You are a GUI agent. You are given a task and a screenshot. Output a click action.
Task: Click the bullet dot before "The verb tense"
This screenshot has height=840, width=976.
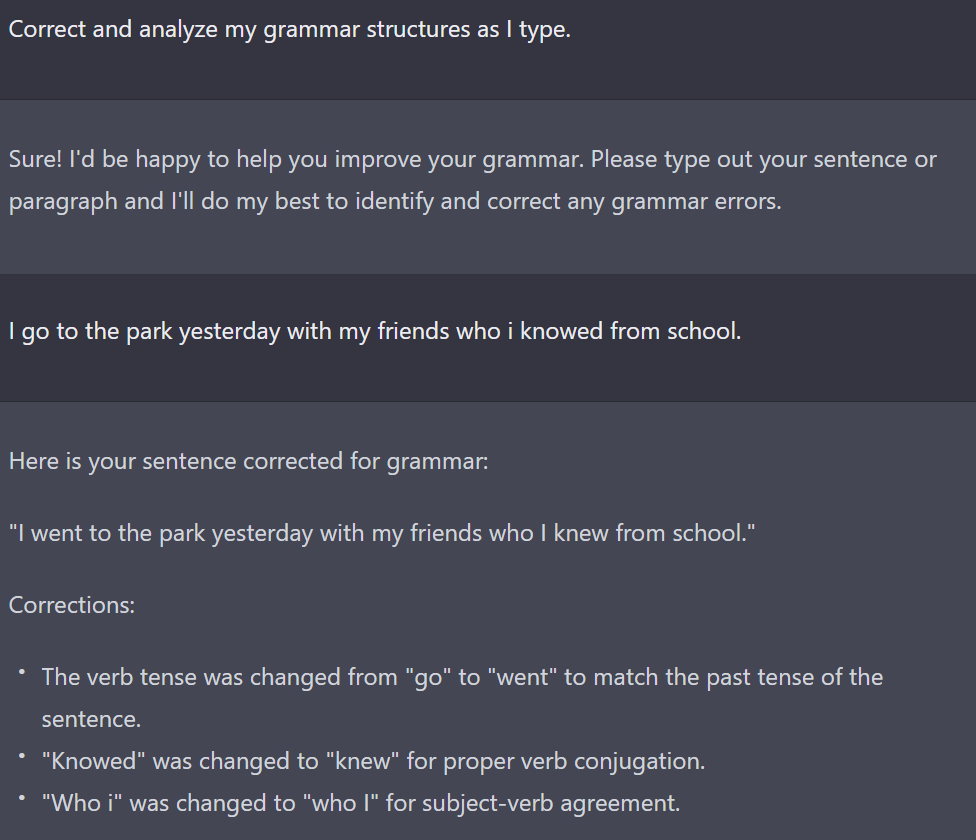click(22, 672)
